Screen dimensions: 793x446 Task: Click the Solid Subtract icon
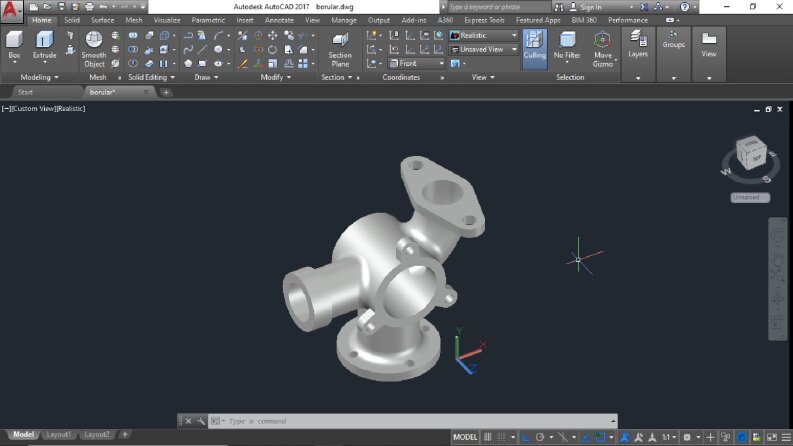pos(133,50)
